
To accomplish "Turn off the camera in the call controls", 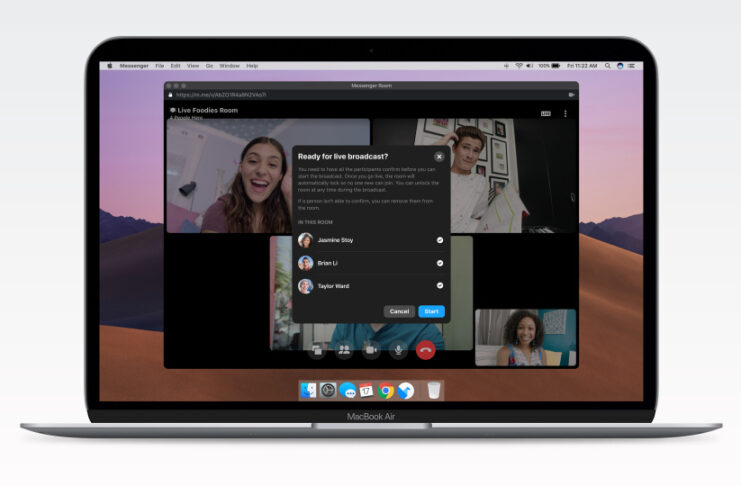I will point(371,350).
